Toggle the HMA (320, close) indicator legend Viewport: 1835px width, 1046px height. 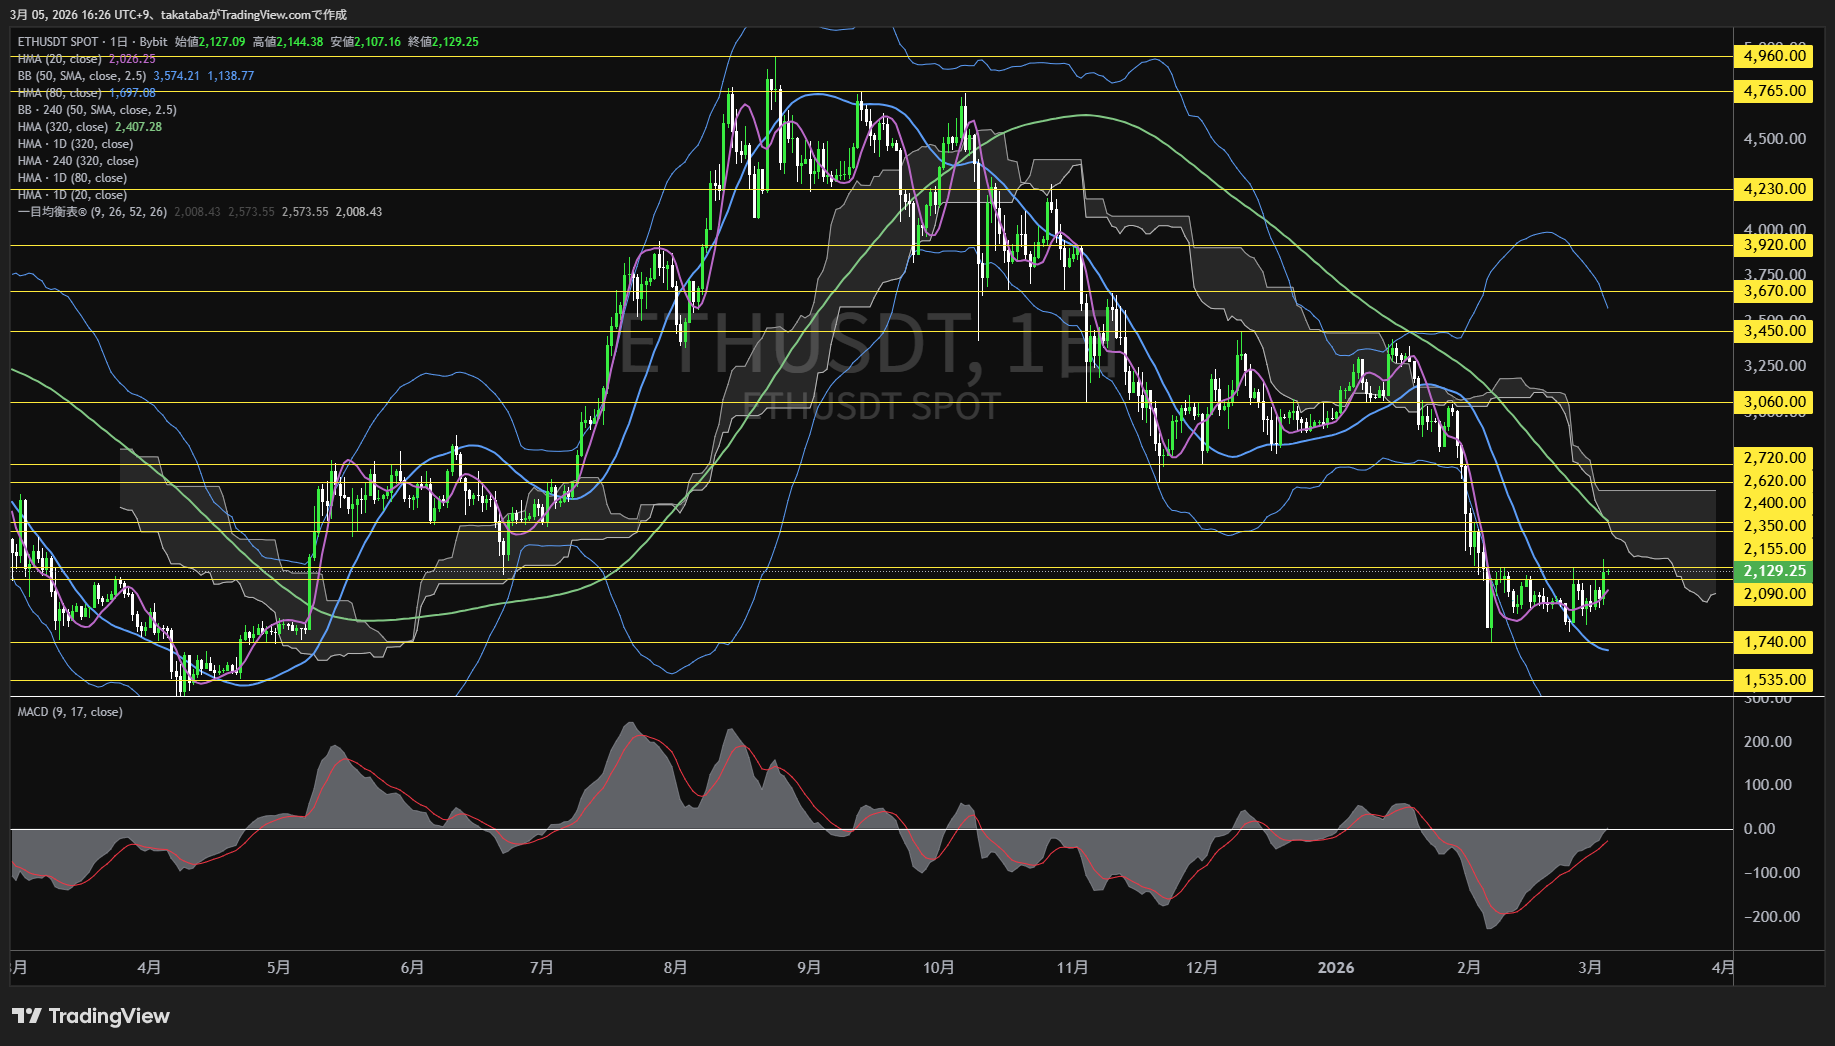(62, 127)
